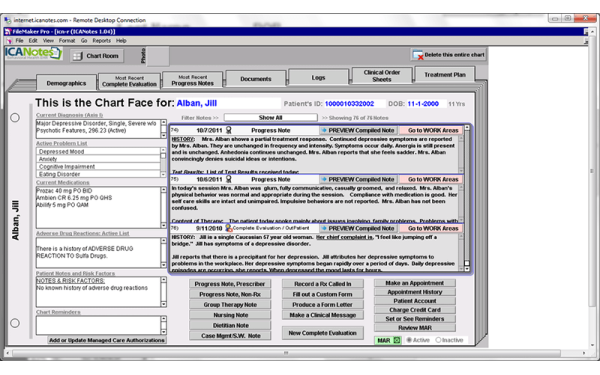Click the Current Diagnosis (Axis I) link

point(69,115)
